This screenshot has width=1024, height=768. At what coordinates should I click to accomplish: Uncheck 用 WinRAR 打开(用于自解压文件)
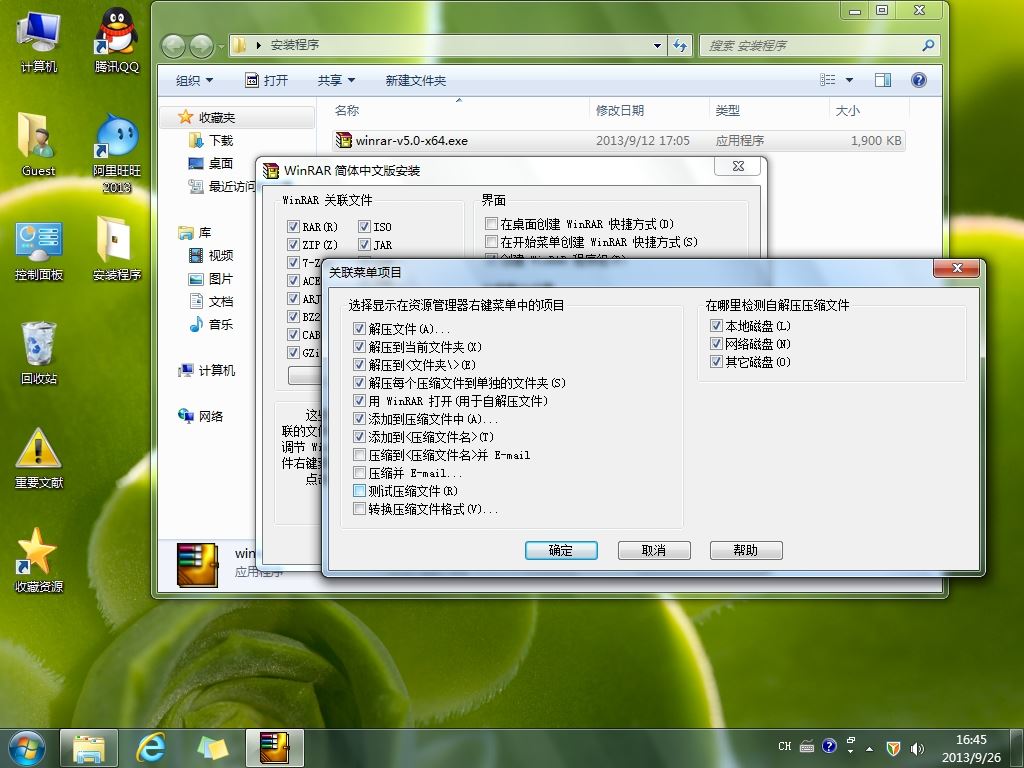[x=359, y=401]
